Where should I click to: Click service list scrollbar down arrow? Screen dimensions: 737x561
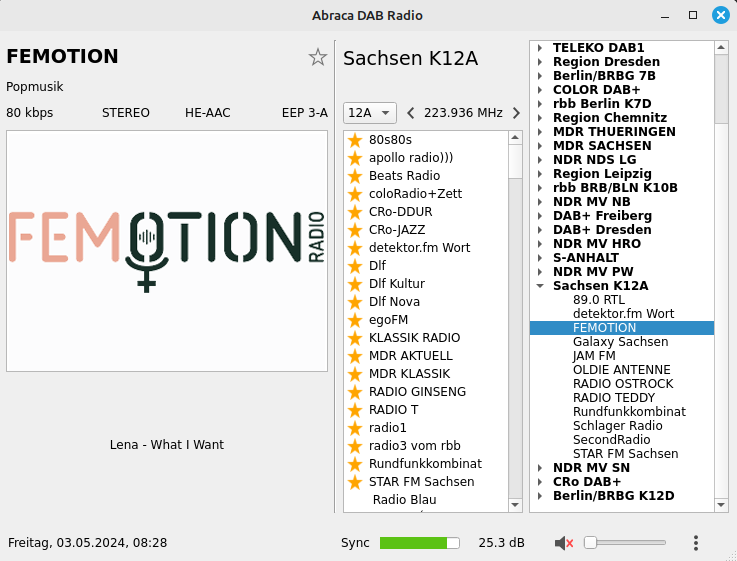(515, 505)
